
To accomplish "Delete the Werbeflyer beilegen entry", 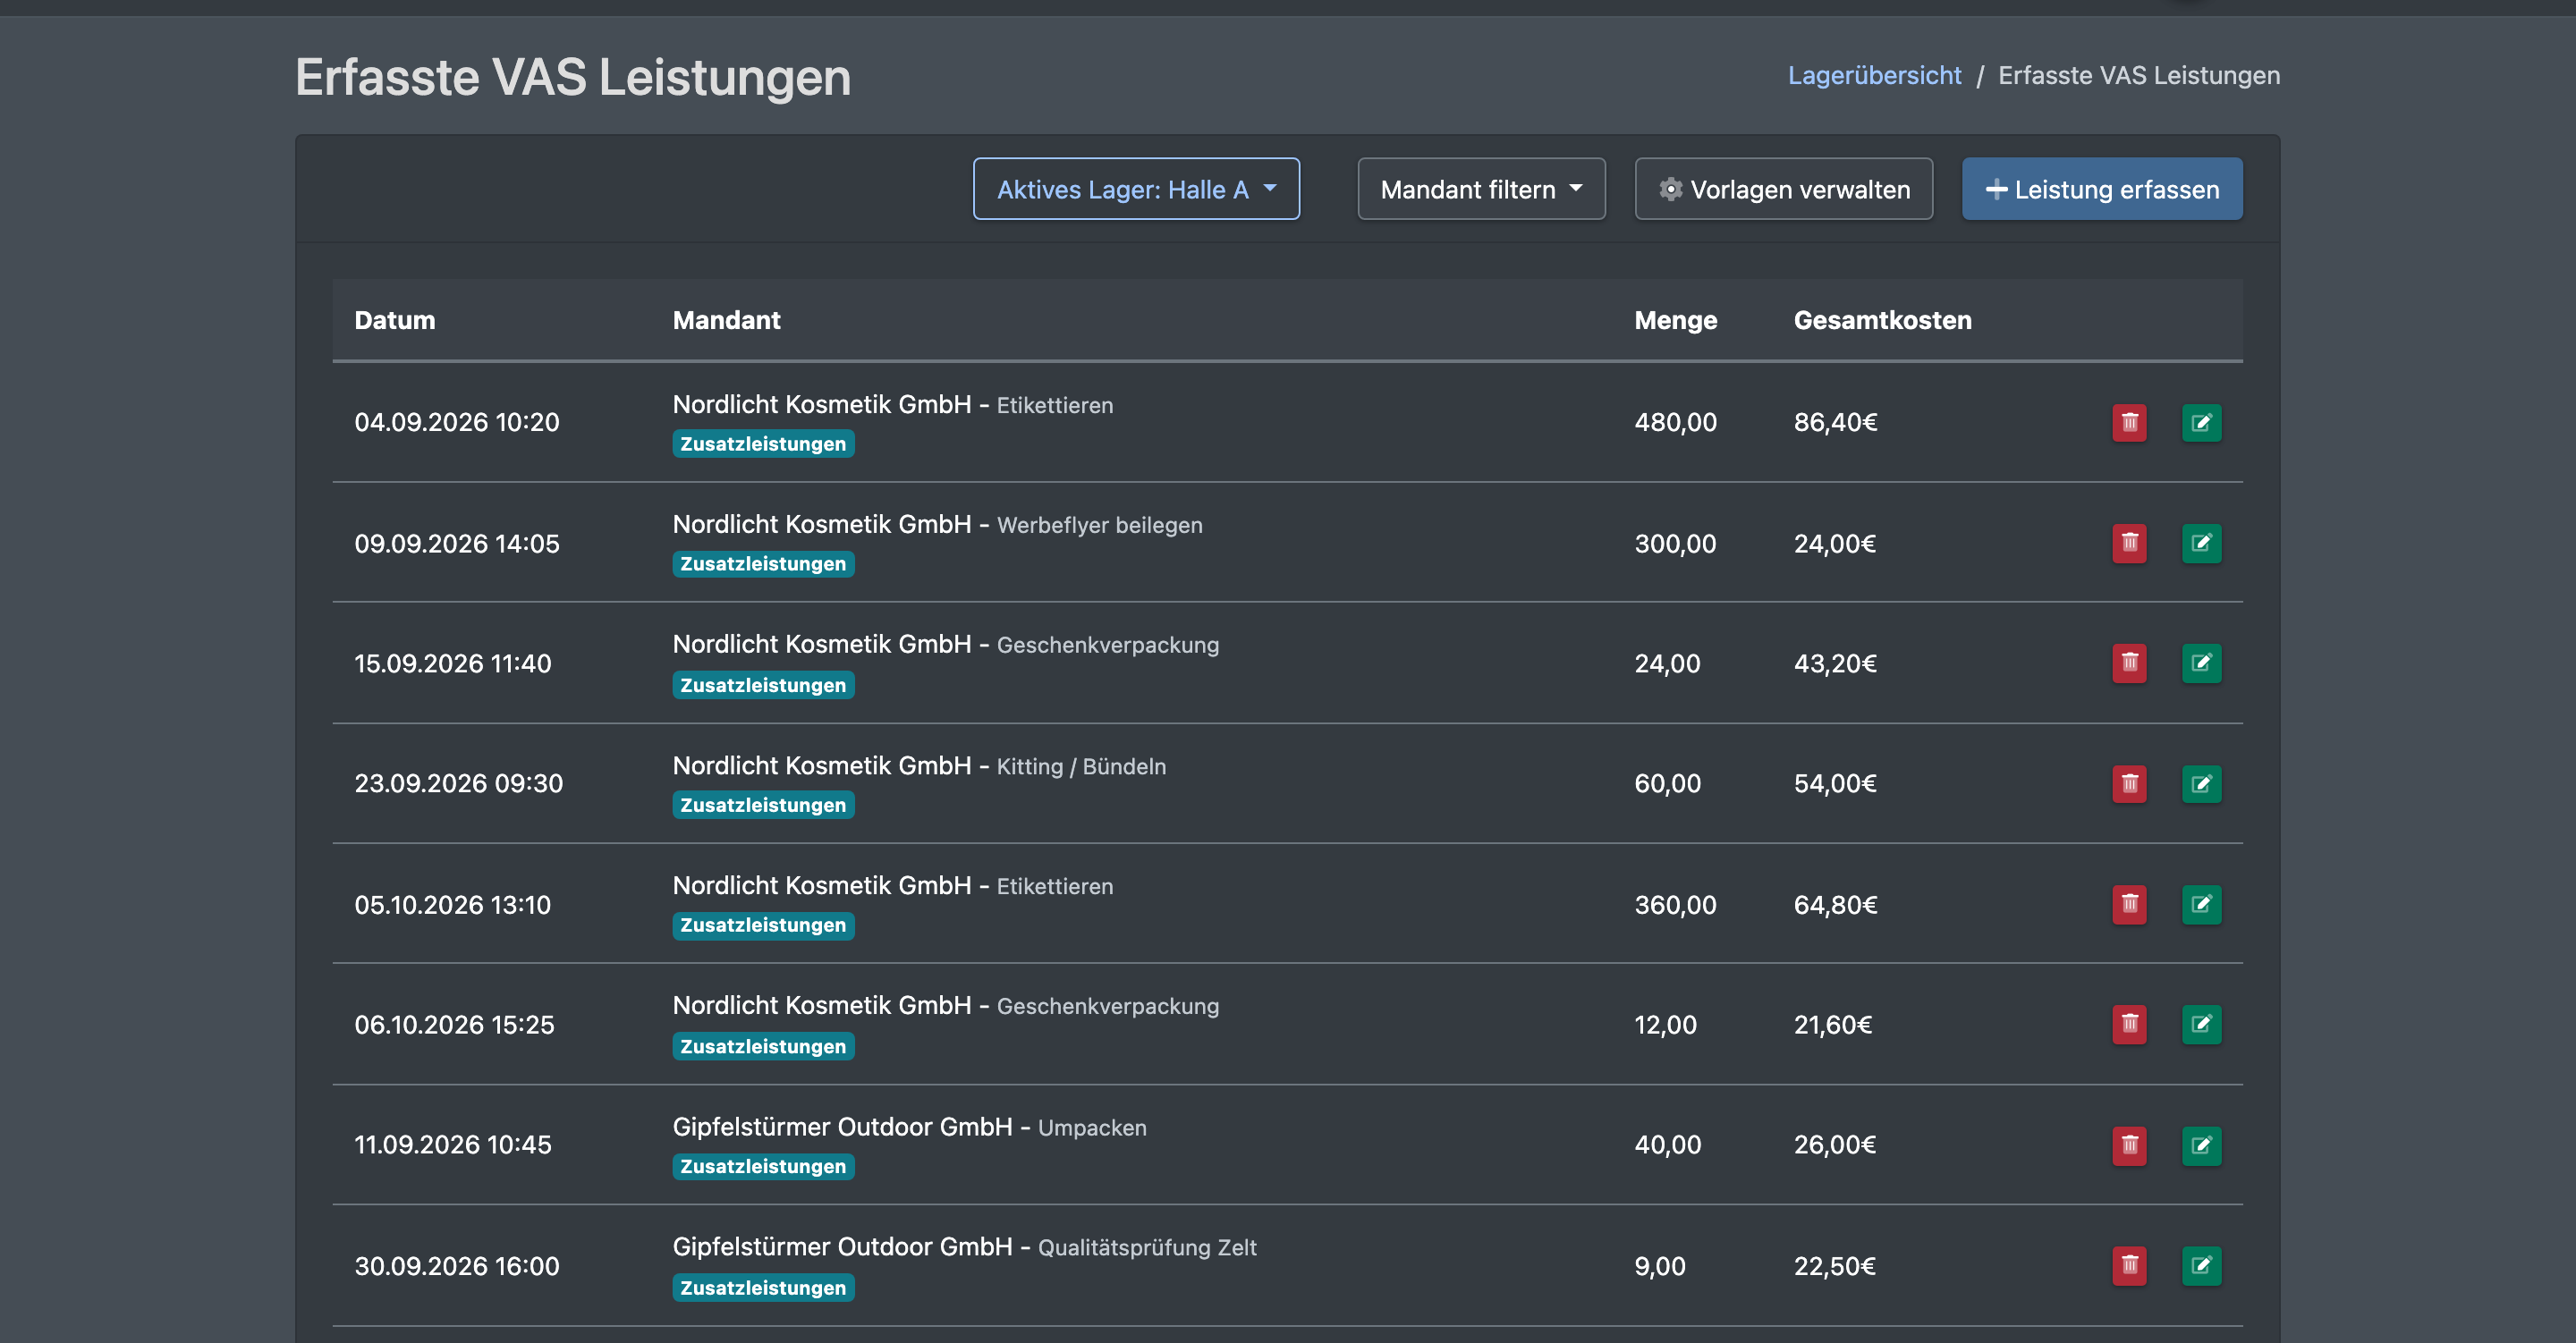I will [2129, 543].
